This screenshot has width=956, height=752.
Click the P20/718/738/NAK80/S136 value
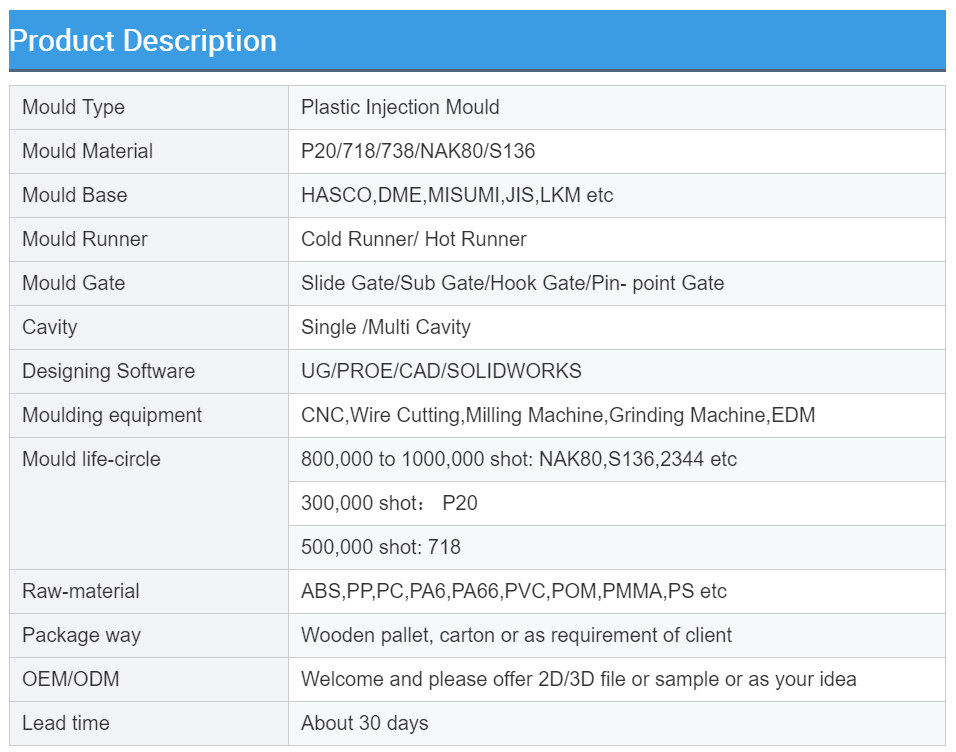pyautogui.click(x=418, y=151)
